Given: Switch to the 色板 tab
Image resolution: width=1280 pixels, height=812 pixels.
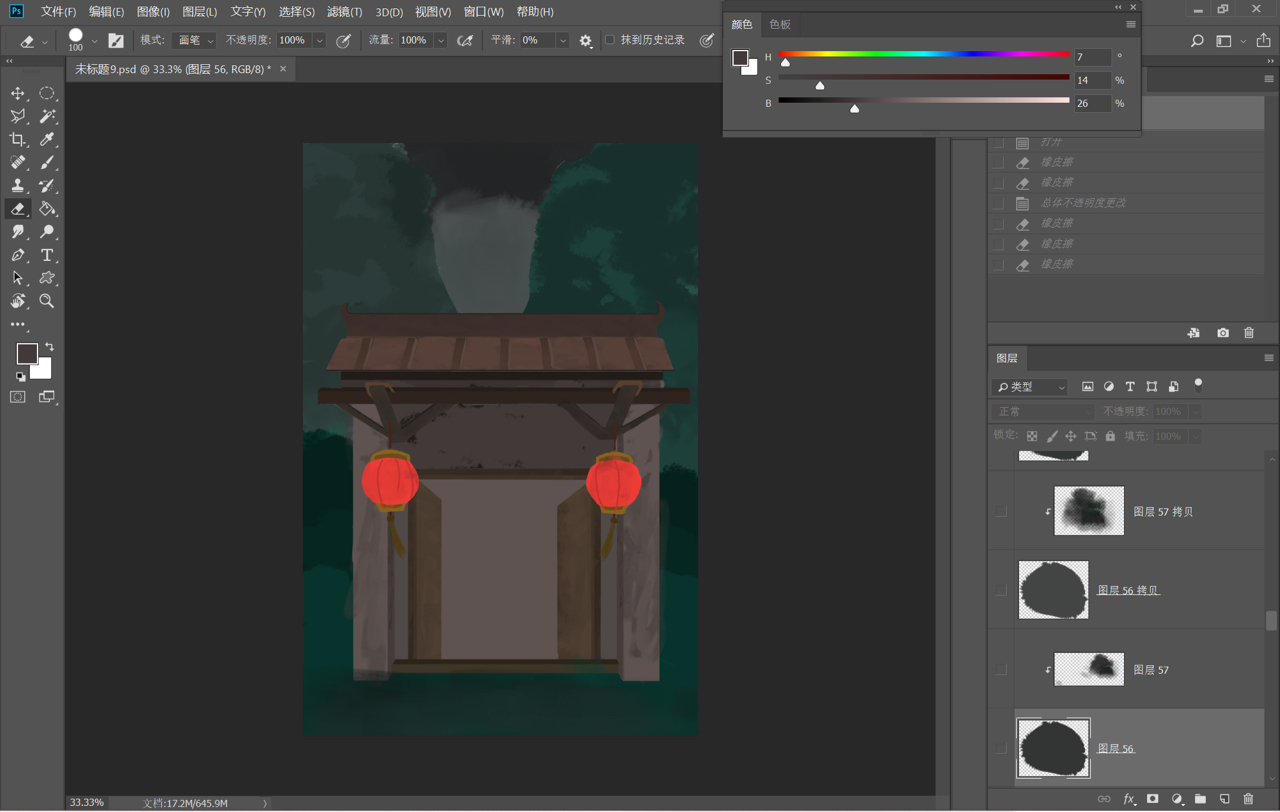Looking at the screenshot, I should click(x=780, y=24).
